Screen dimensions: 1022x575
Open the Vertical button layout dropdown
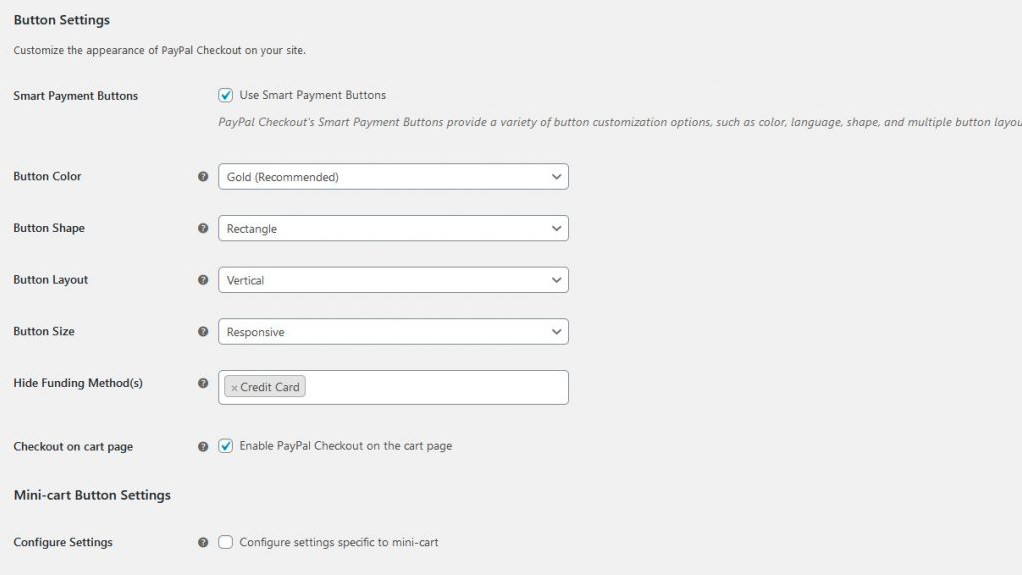(x=393, y=280)
